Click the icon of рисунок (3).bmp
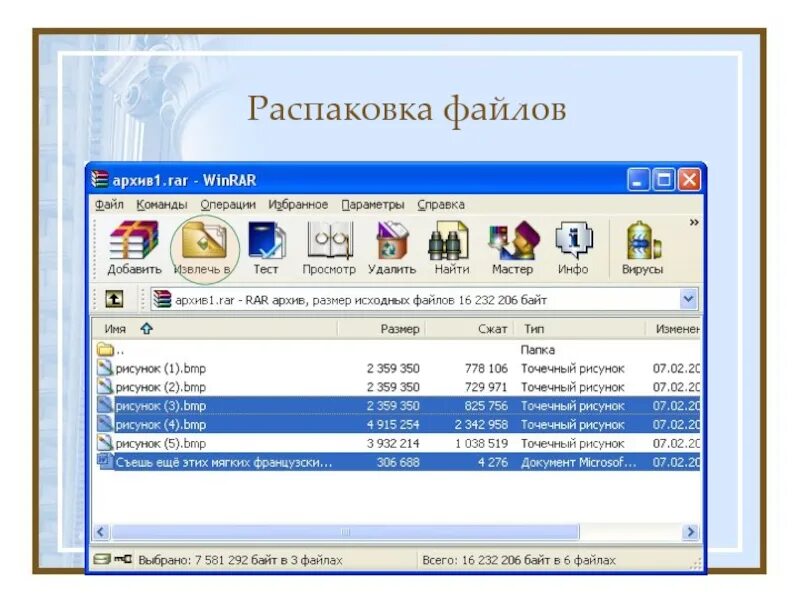 pos(105,406)
